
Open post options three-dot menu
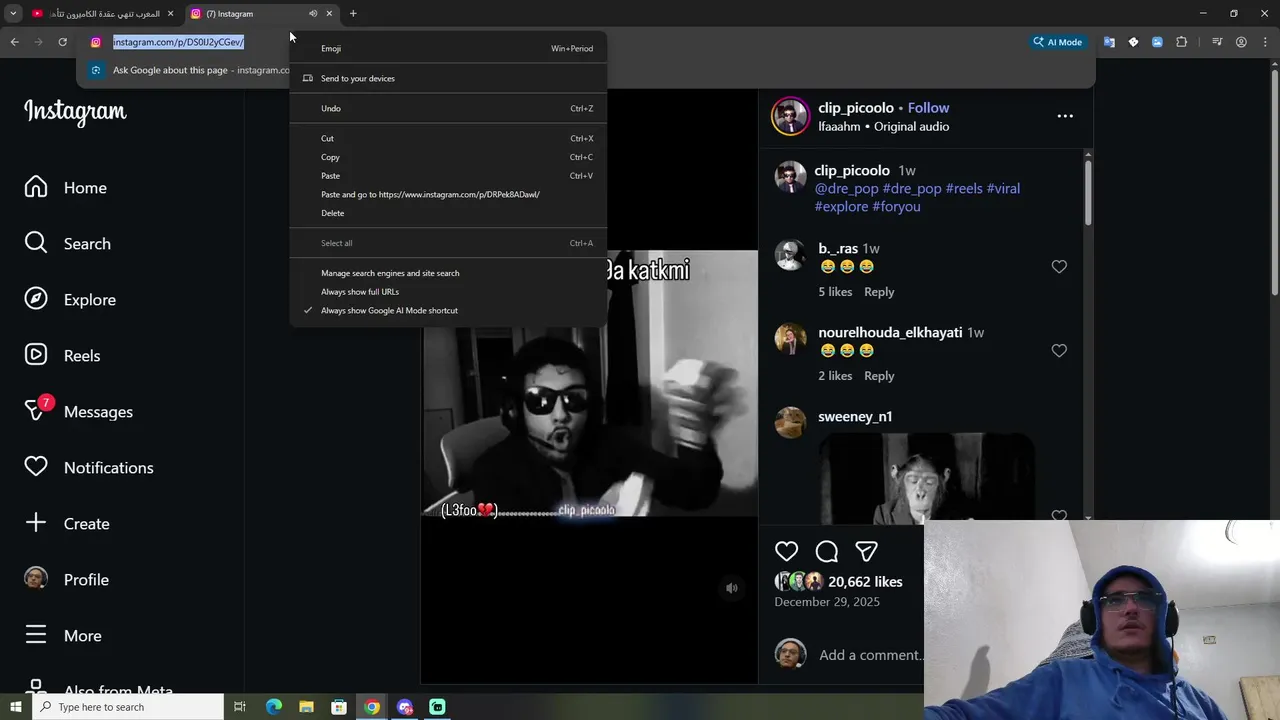1065,116
